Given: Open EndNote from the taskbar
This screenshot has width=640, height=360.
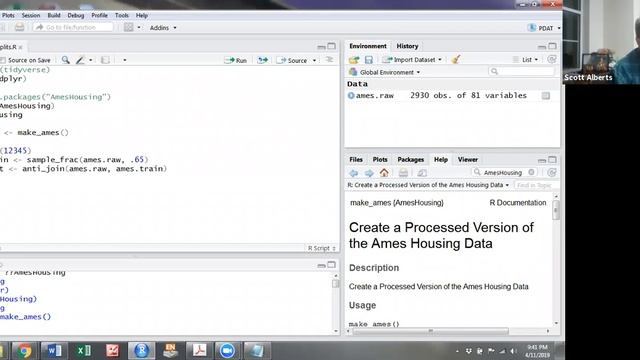Looking at the screenshot, I should (170, 351).
